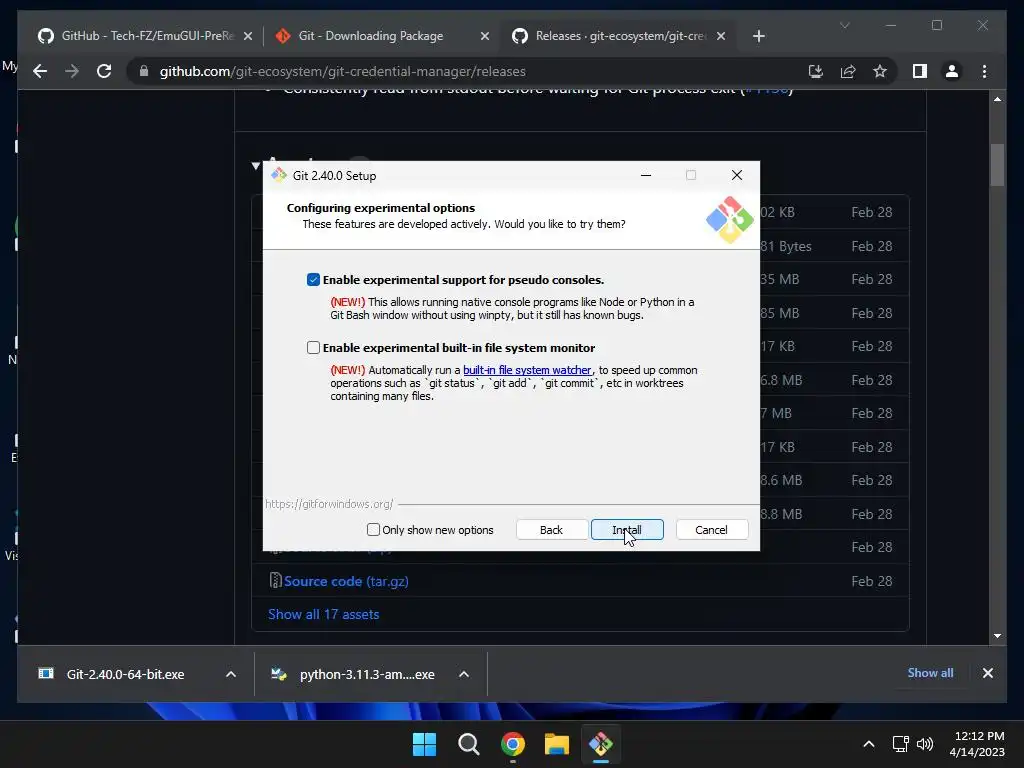
Task: Minimize the Git 2.40.0 Setup window
Action: point(646,175)
